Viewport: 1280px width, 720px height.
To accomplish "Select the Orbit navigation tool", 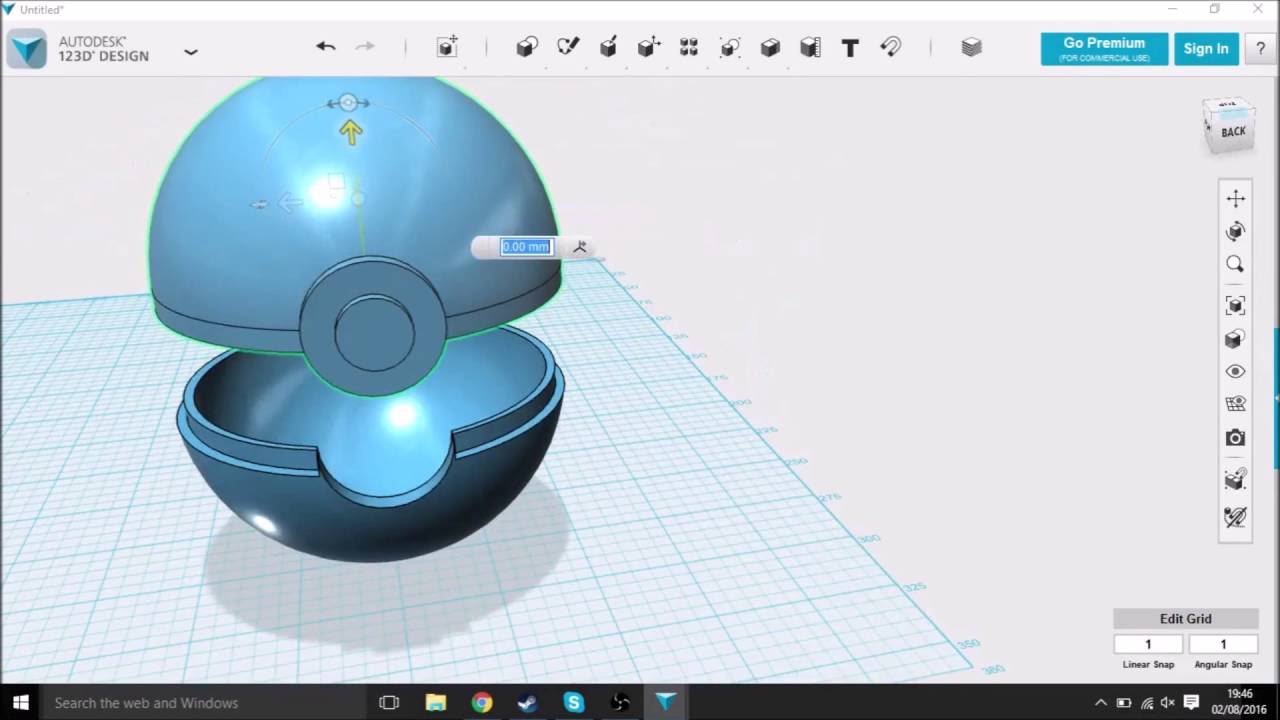I will pos(1235,232).
